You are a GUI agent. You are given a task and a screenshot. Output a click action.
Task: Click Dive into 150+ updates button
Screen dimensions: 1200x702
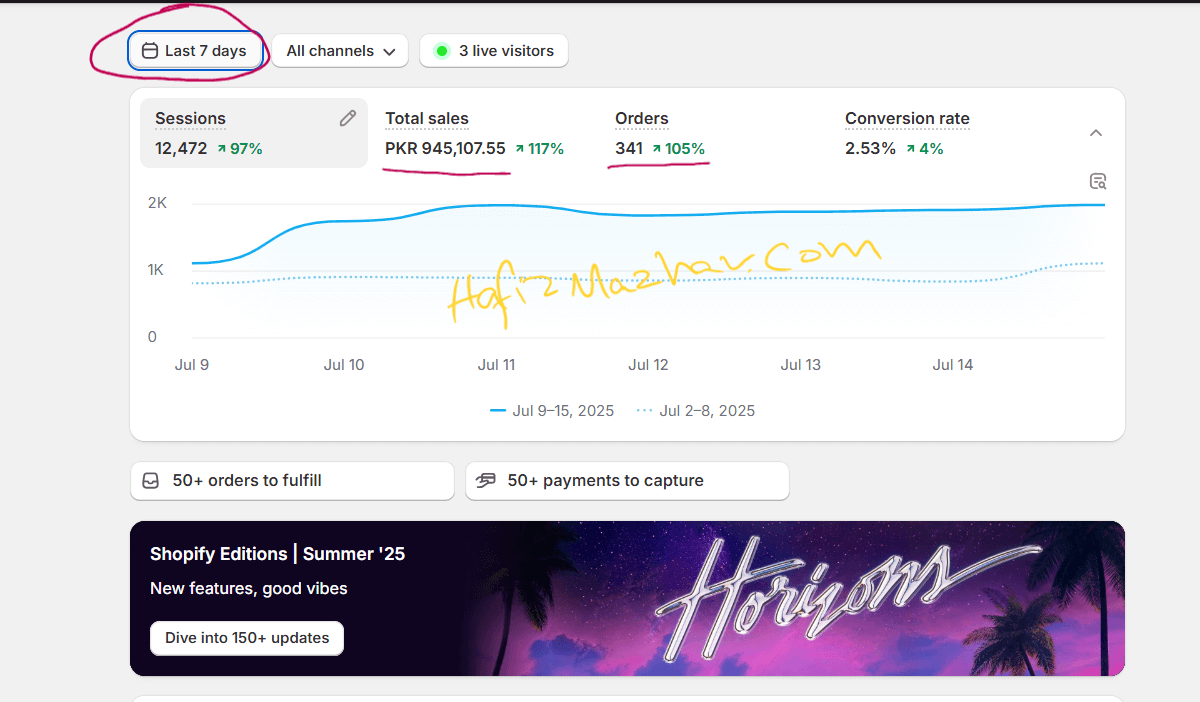pyautogui.click(x=247, y=638)
